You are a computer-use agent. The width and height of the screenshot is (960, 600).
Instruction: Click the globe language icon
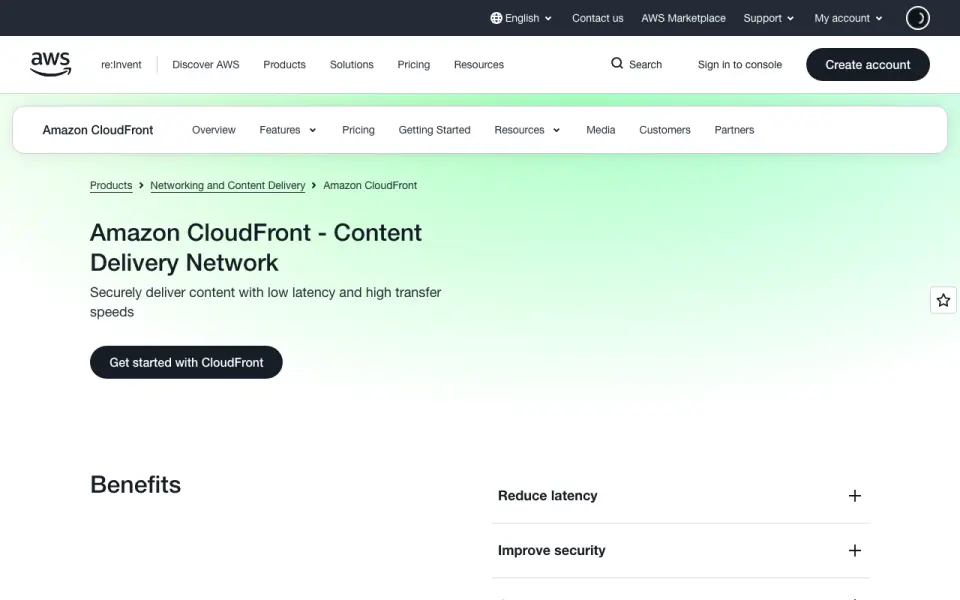[x=496, y=18]
